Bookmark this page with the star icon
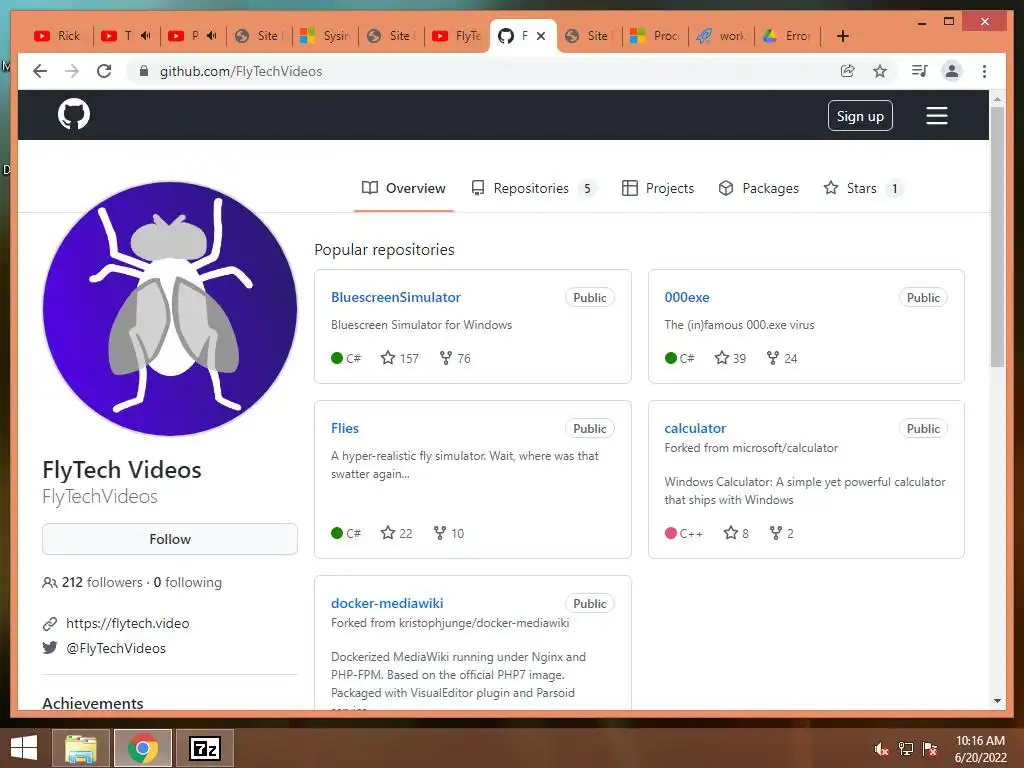This screenshot has height=768, width=1024. 880,71
